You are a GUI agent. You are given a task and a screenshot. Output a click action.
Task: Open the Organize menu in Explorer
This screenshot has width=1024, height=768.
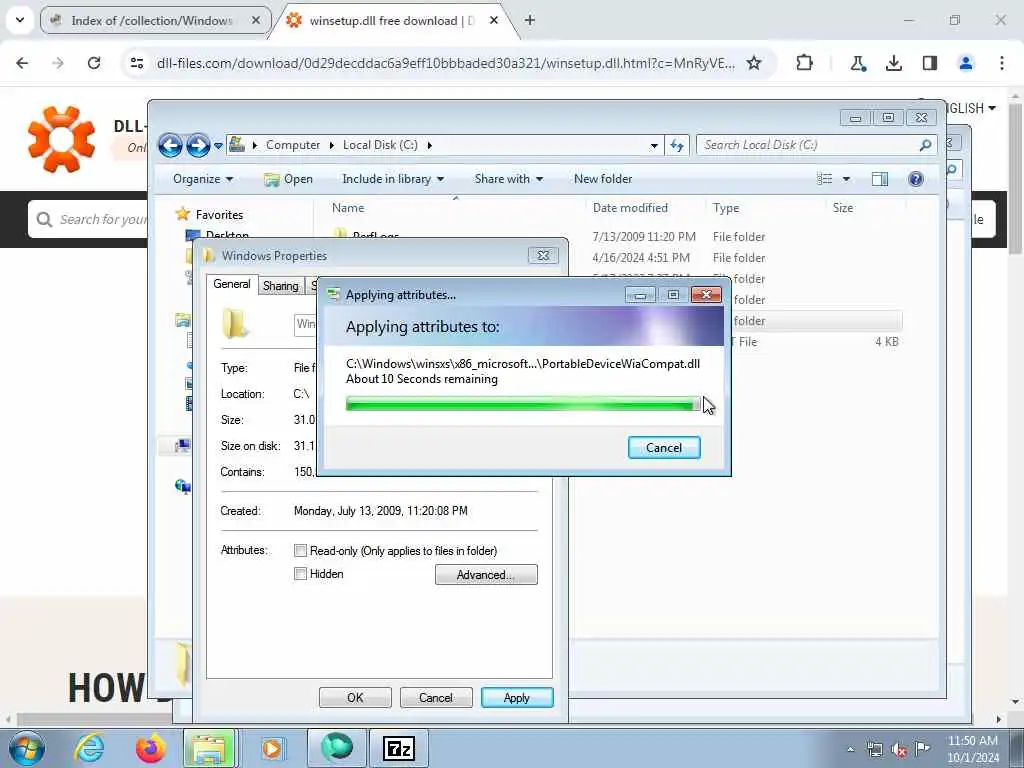coord(202,179)
